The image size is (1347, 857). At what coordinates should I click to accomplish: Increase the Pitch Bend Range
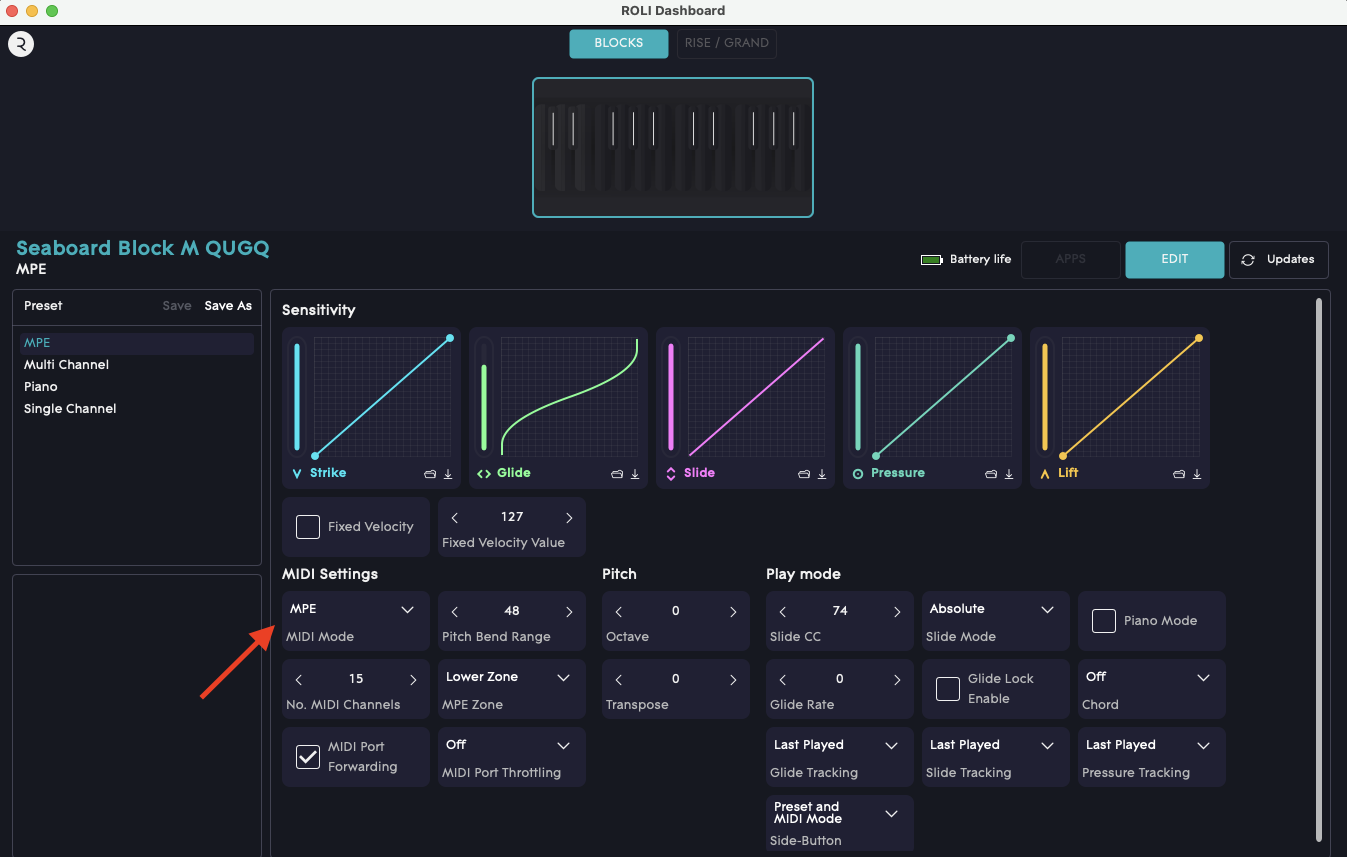coord(569,612)
